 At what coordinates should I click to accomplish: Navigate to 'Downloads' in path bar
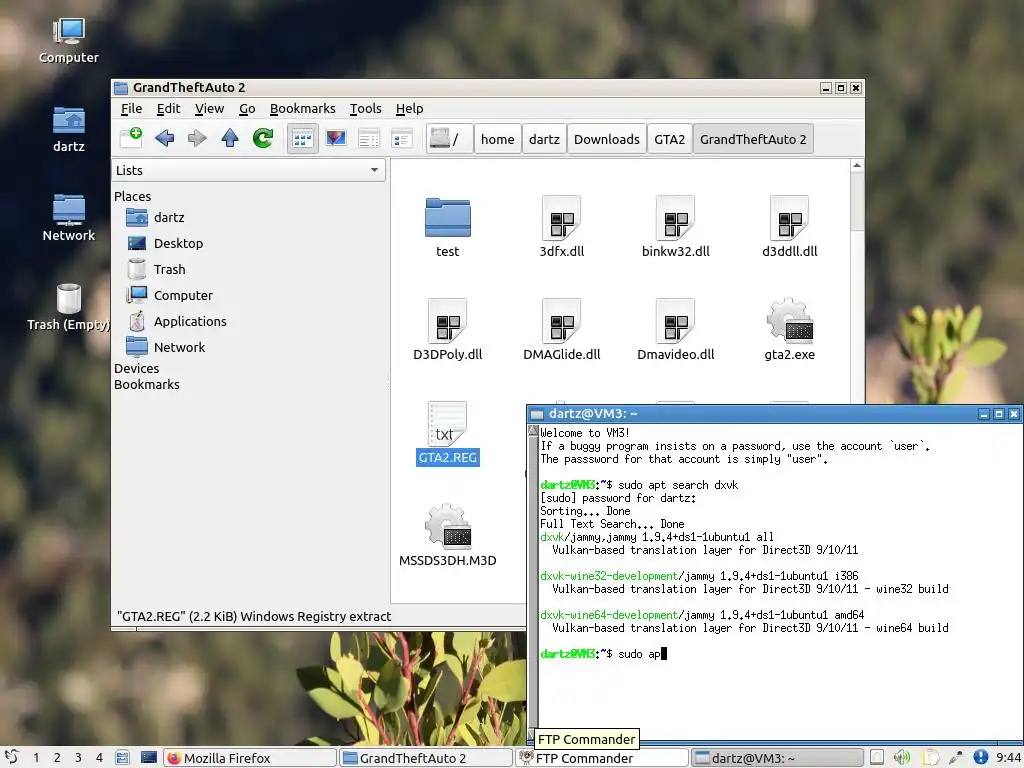[607, 139]
